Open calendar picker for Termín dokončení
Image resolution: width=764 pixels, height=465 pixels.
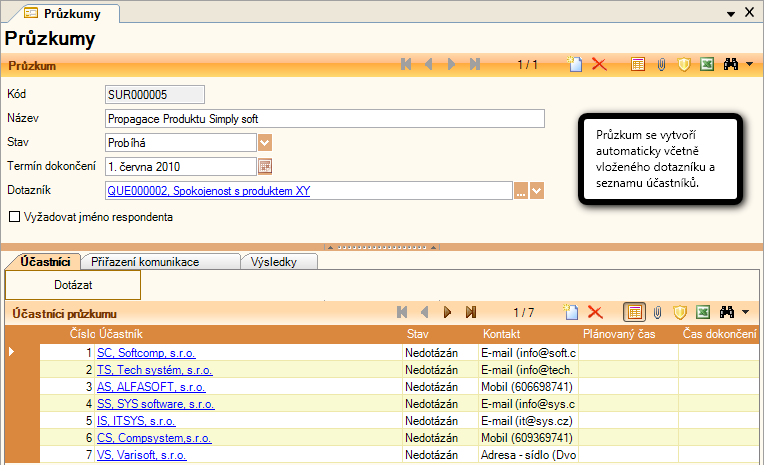click(265, 166)
